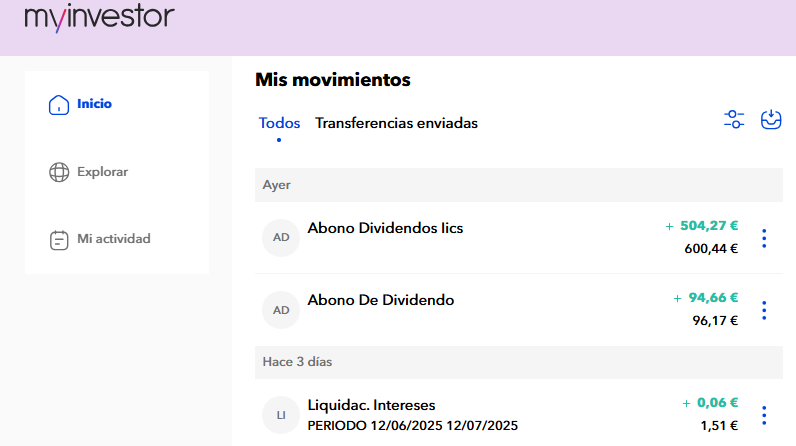Click the + 504,27 € amount
This screenshot has height=446, width=796.
(702, 226)
